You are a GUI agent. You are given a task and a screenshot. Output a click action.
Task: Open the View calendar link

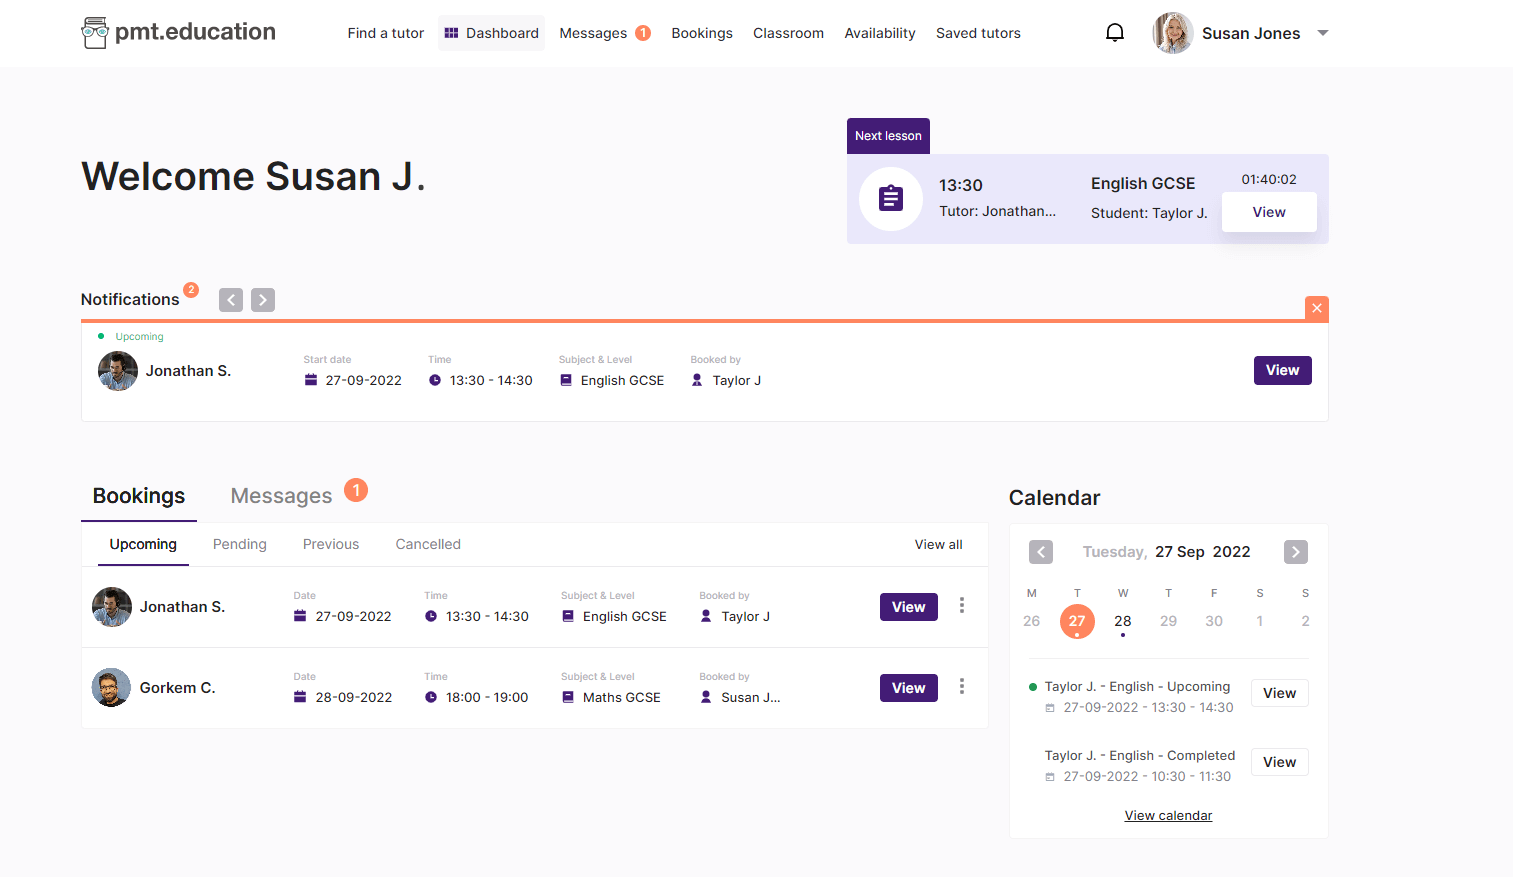[1167, 816]
